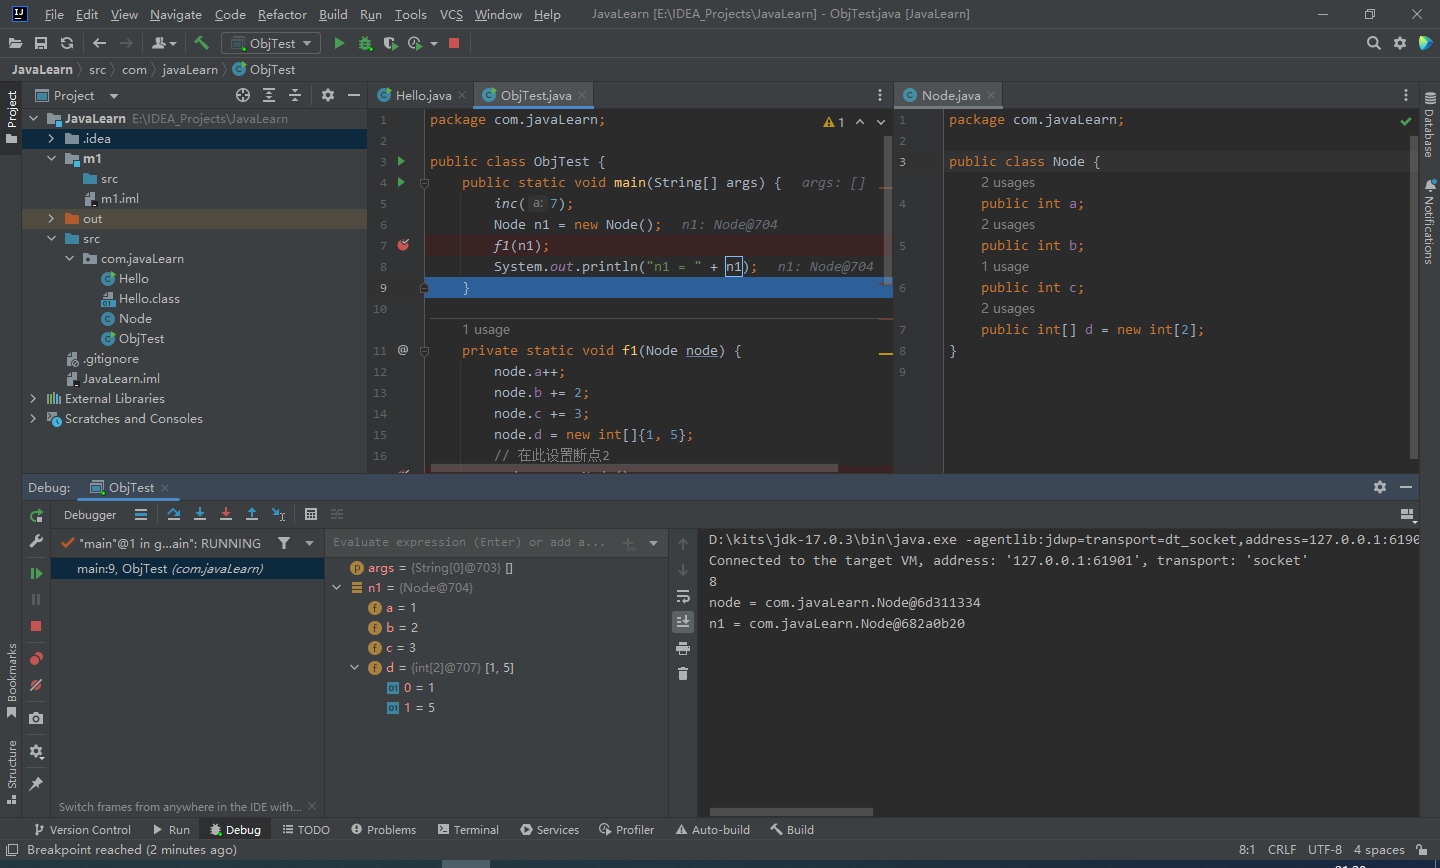This screenshot has height=868, width=1440.
Task: Select the .gitignore file in the Project tree
Action: pyautogui.click(x=102, y=358)
